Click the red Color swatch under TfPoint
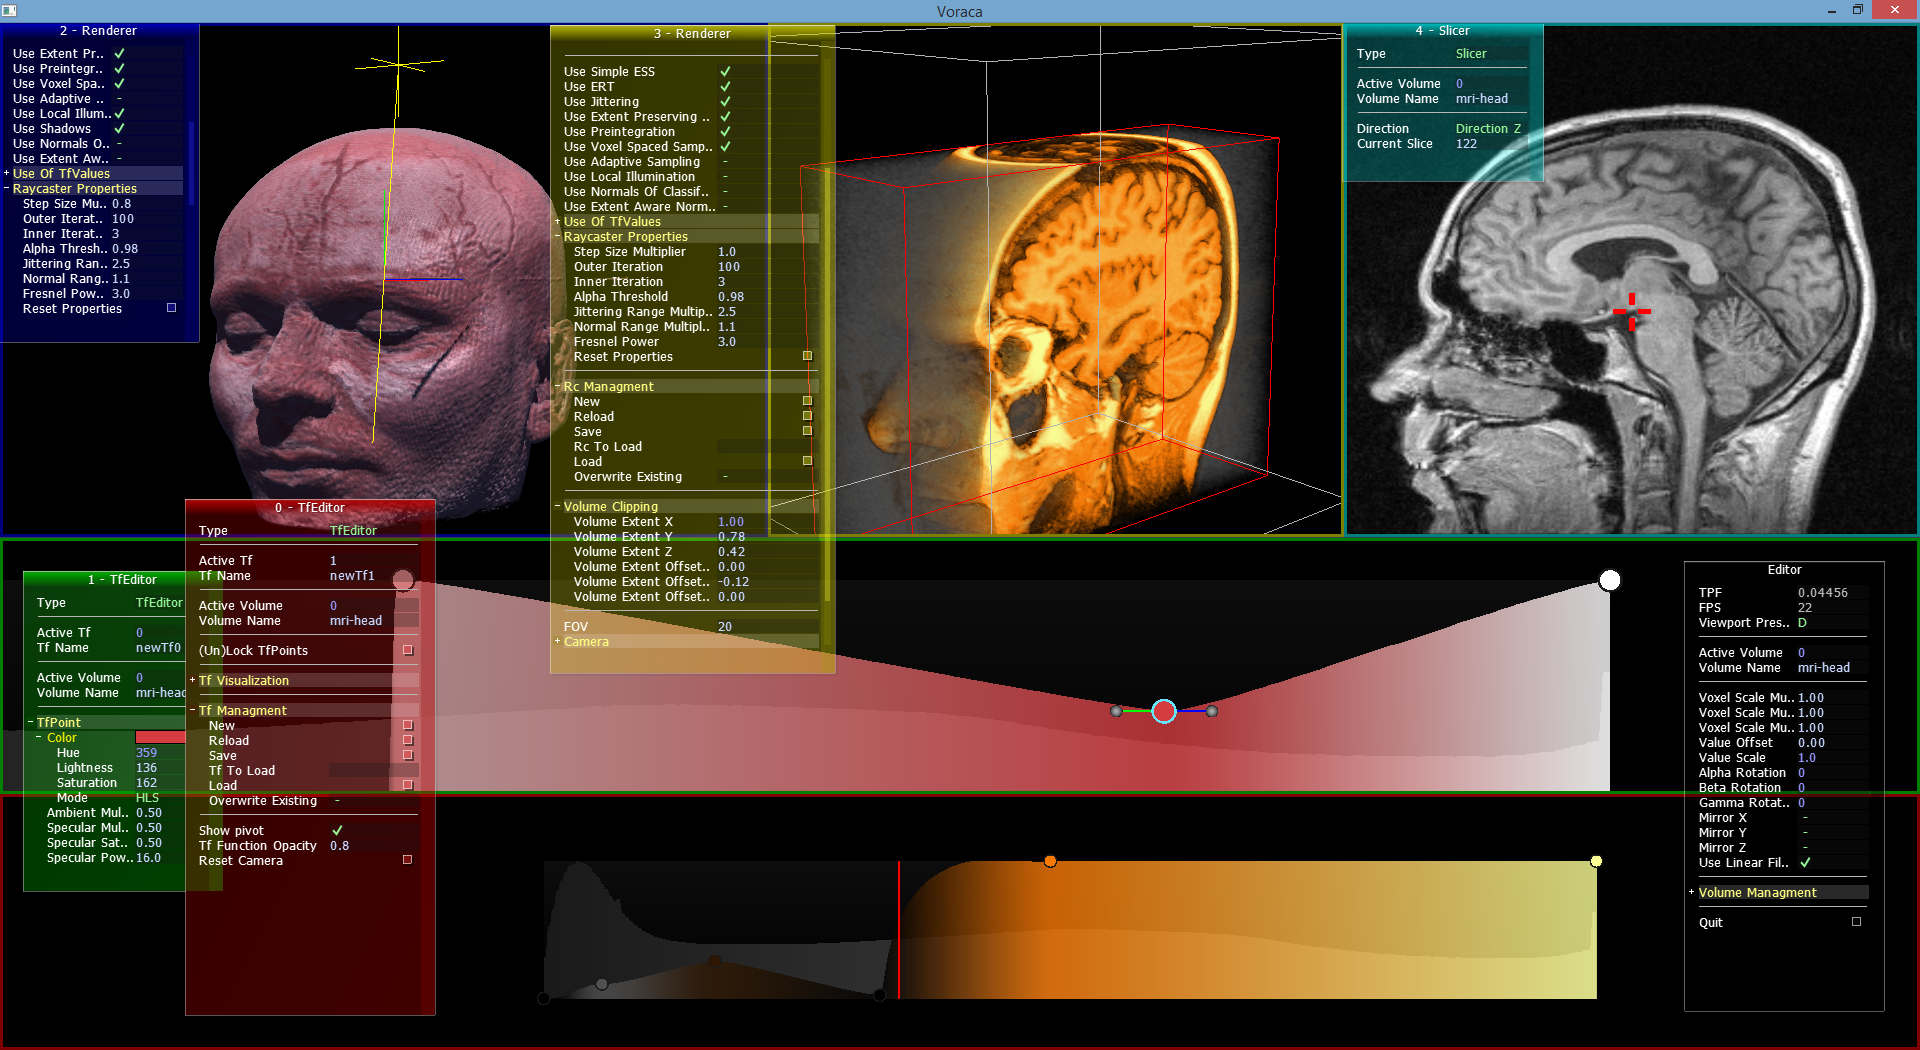Image resolution: width=1920 pixels, height=1050 pixels. coord(160,737)
